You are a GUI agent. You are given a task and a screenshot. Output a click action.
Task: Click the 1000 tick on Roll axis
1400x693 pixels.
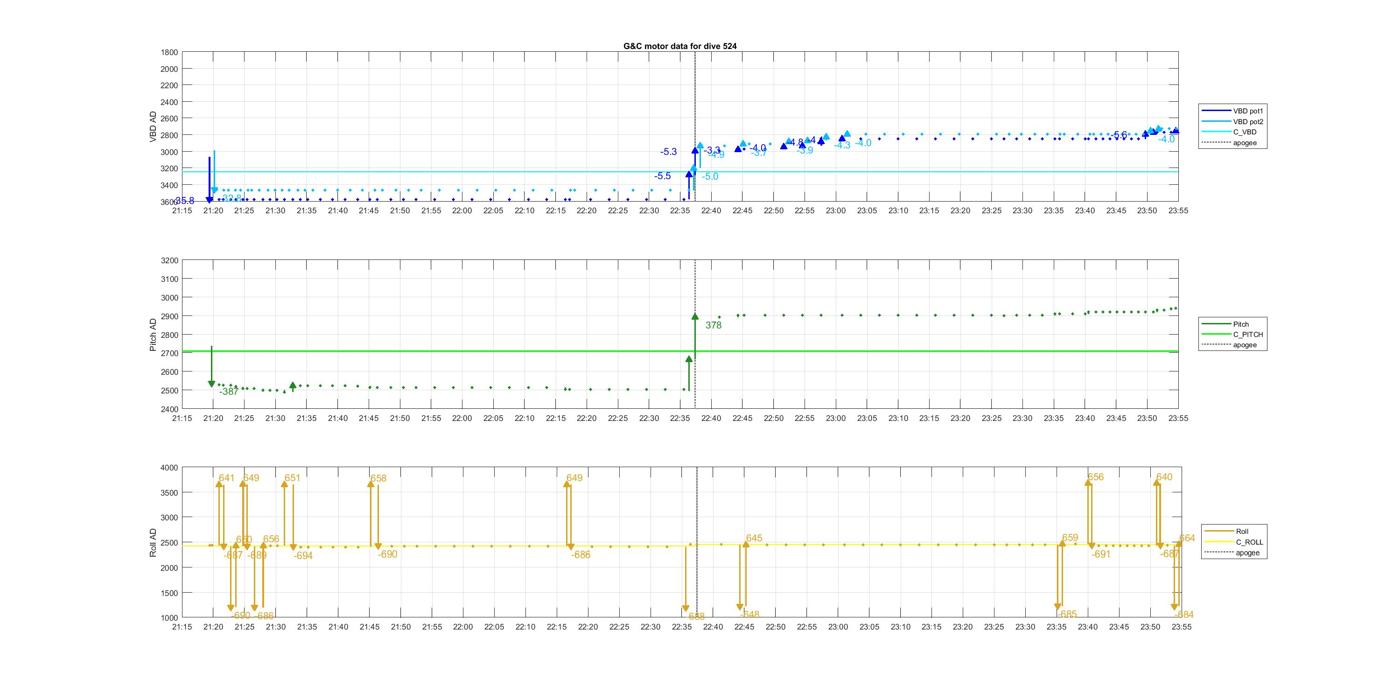[x=169, y=618]
